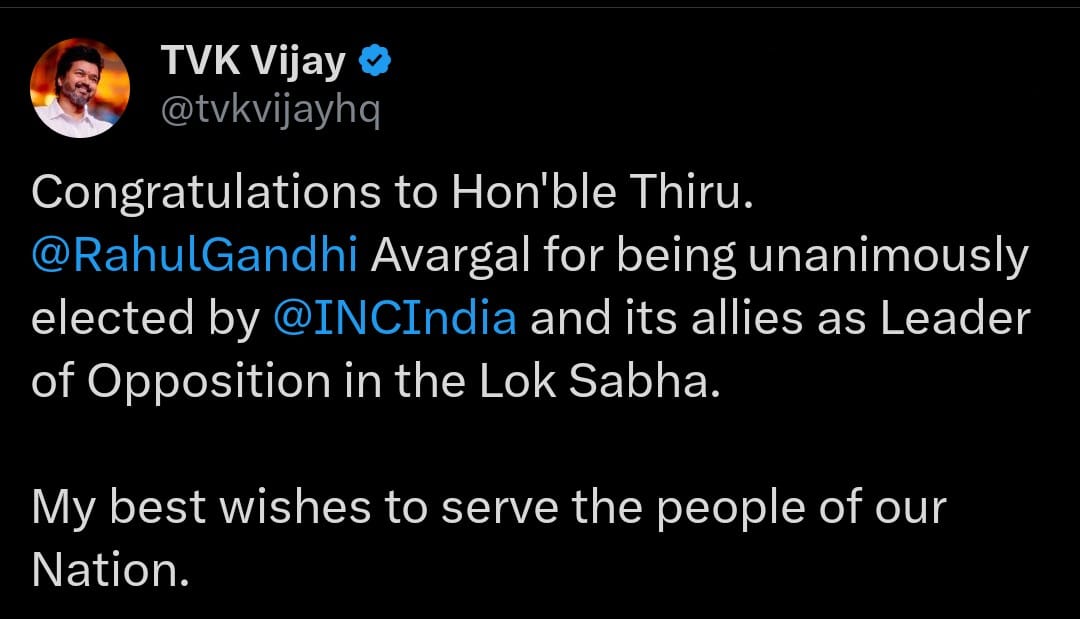Screen dimensions: 1080x619
Task: Click the My best wishes text
Action: 201,508
